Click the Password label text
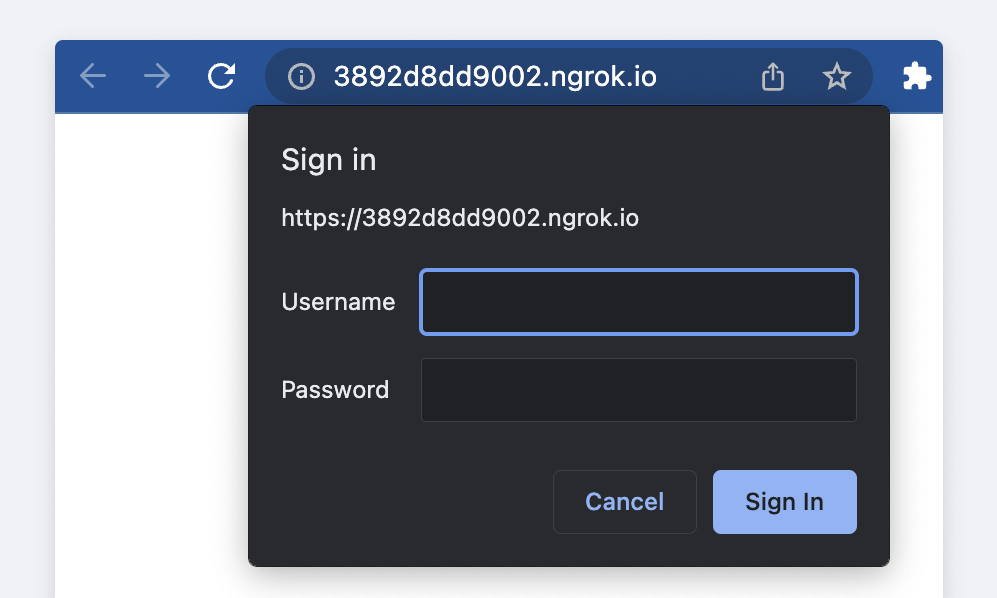This screenshot has height=598, width=997. [x=335, y=390]
